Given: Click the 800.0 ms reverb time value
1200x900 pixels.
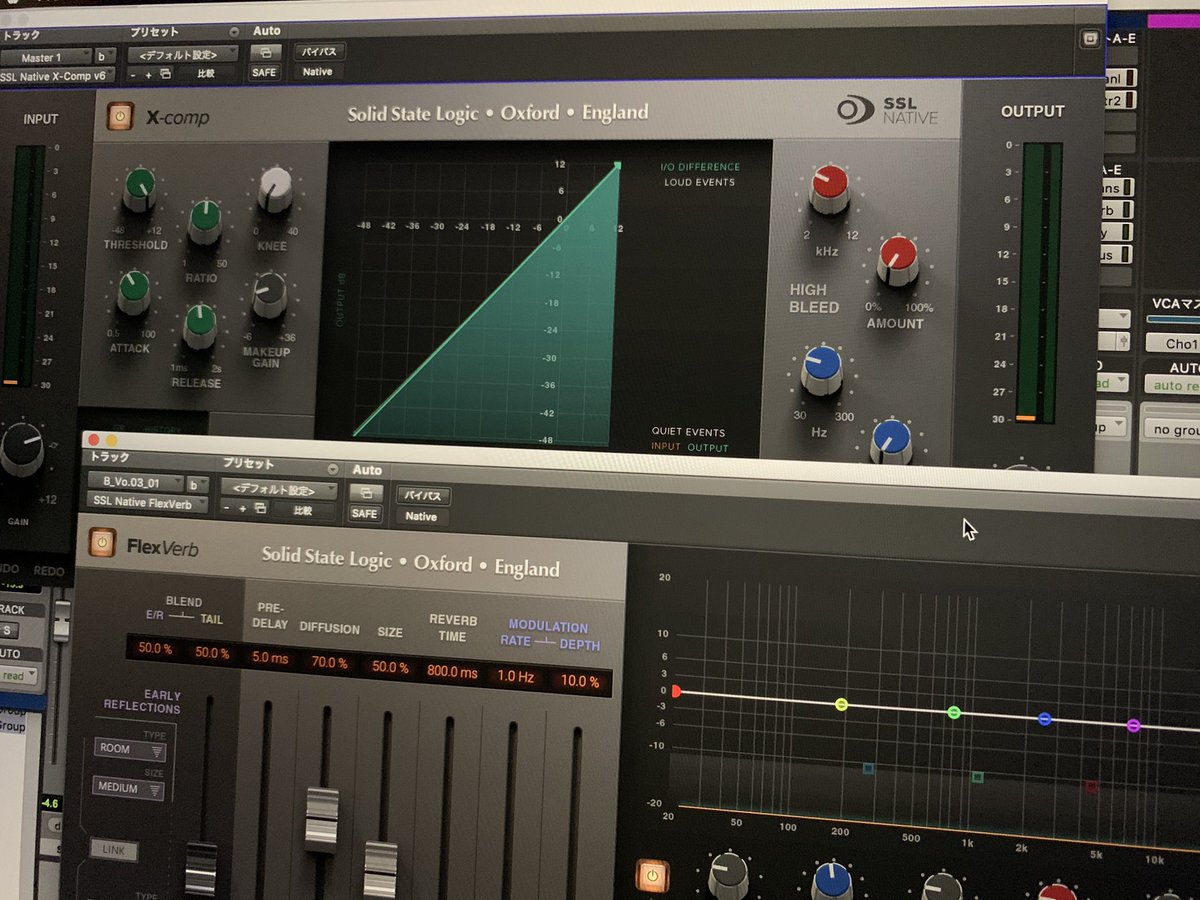Looking at the screenshot, I should click(x=452, y=672).
